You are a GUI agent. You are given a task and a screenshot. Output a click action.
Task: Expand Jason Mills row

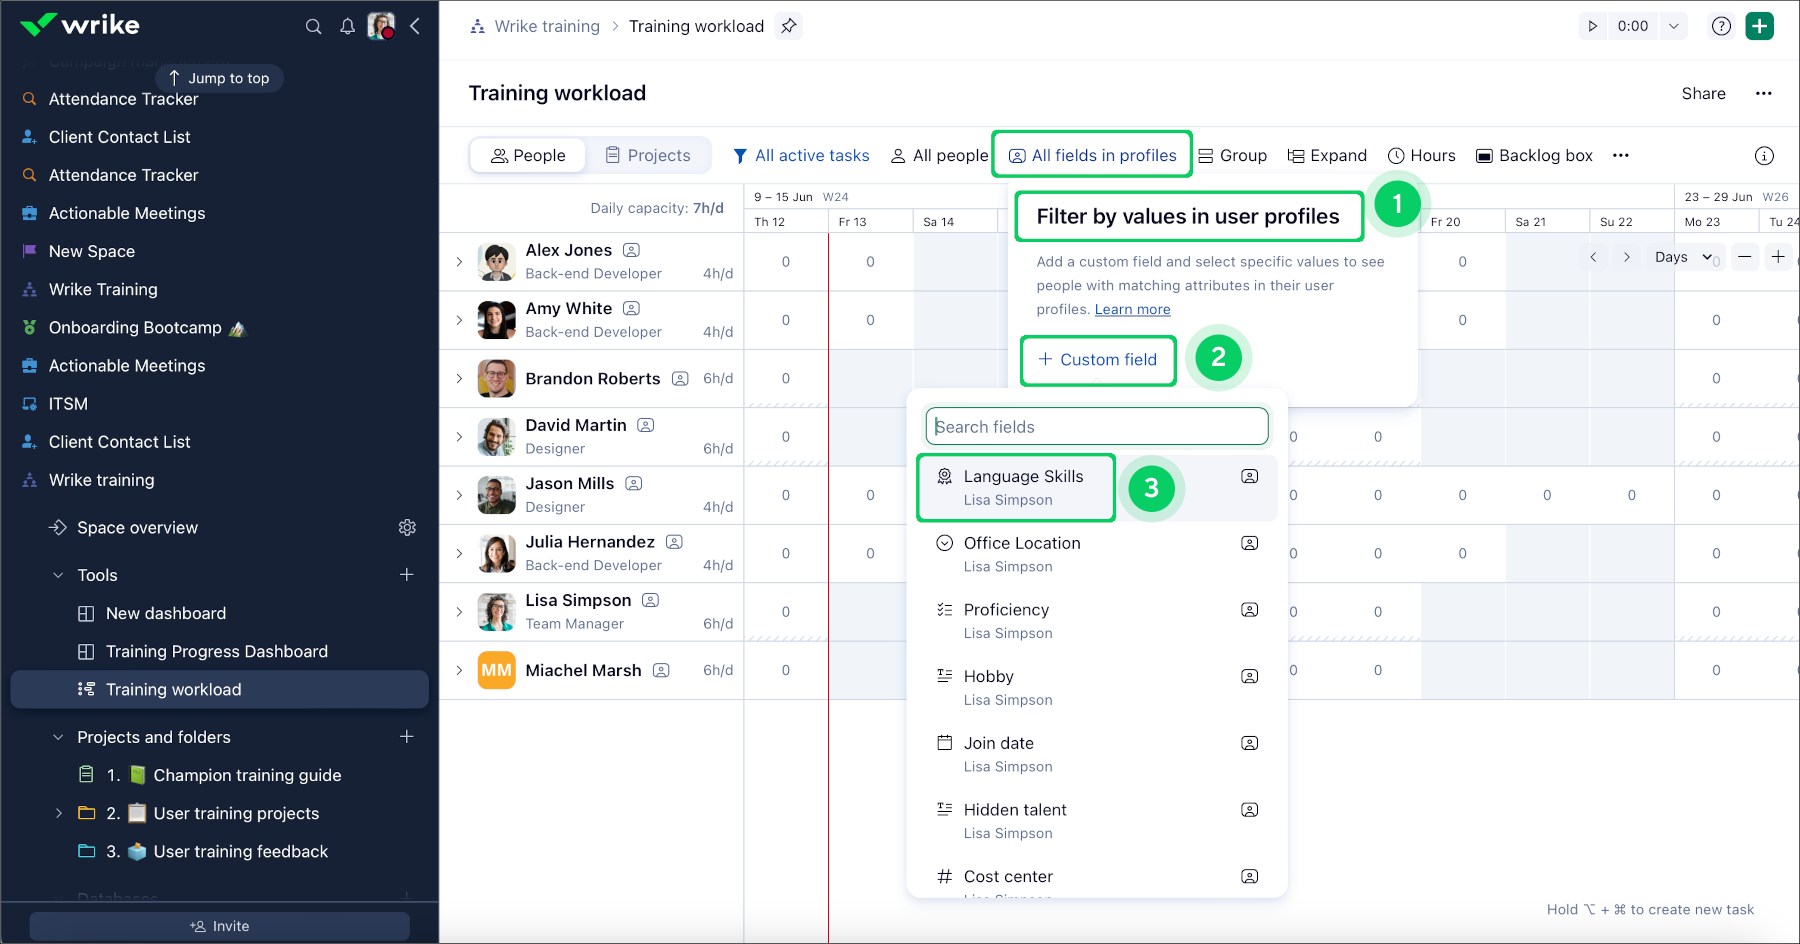tap(459, 495)
